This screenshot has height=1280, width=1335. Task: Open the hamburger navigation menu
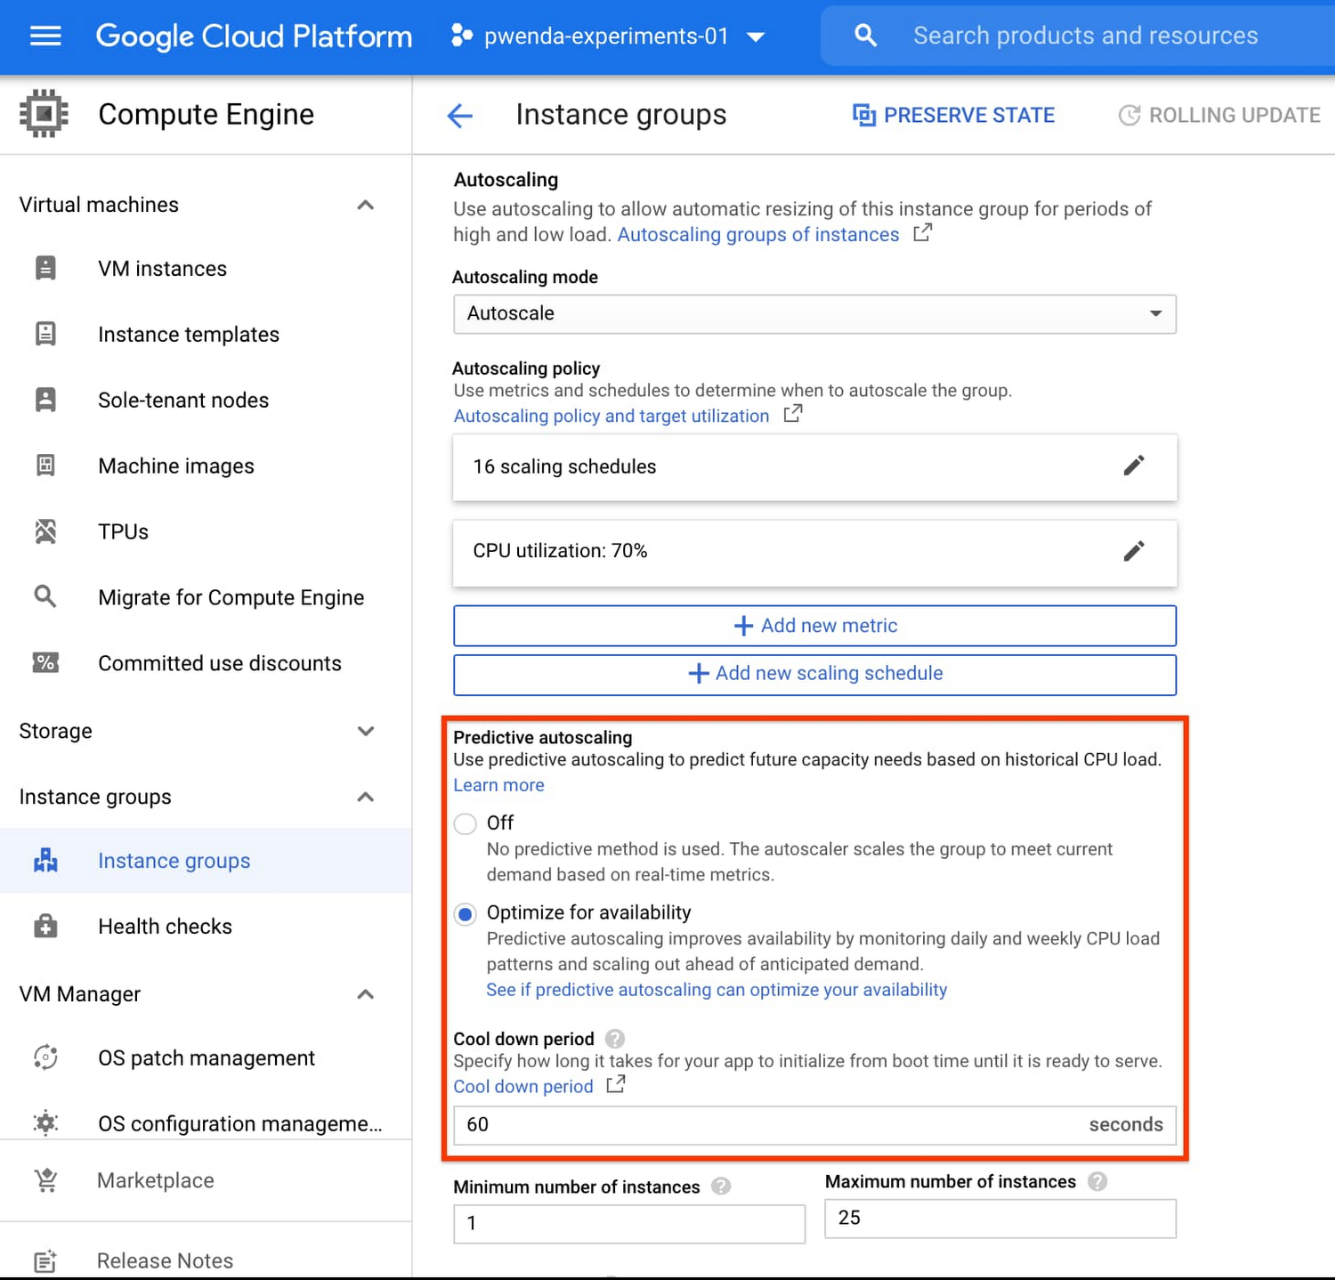click(x=45, y=37)
